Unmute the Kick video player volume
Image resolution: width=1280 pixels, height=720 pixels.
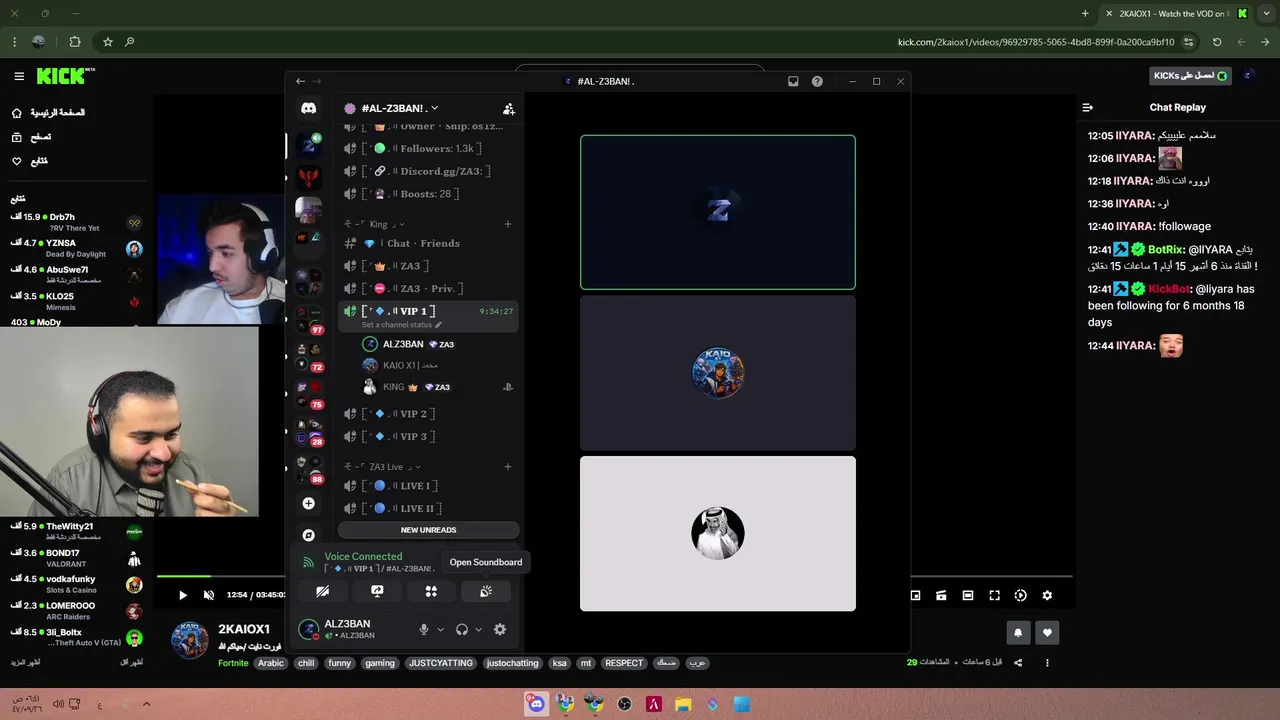(208, 595)
